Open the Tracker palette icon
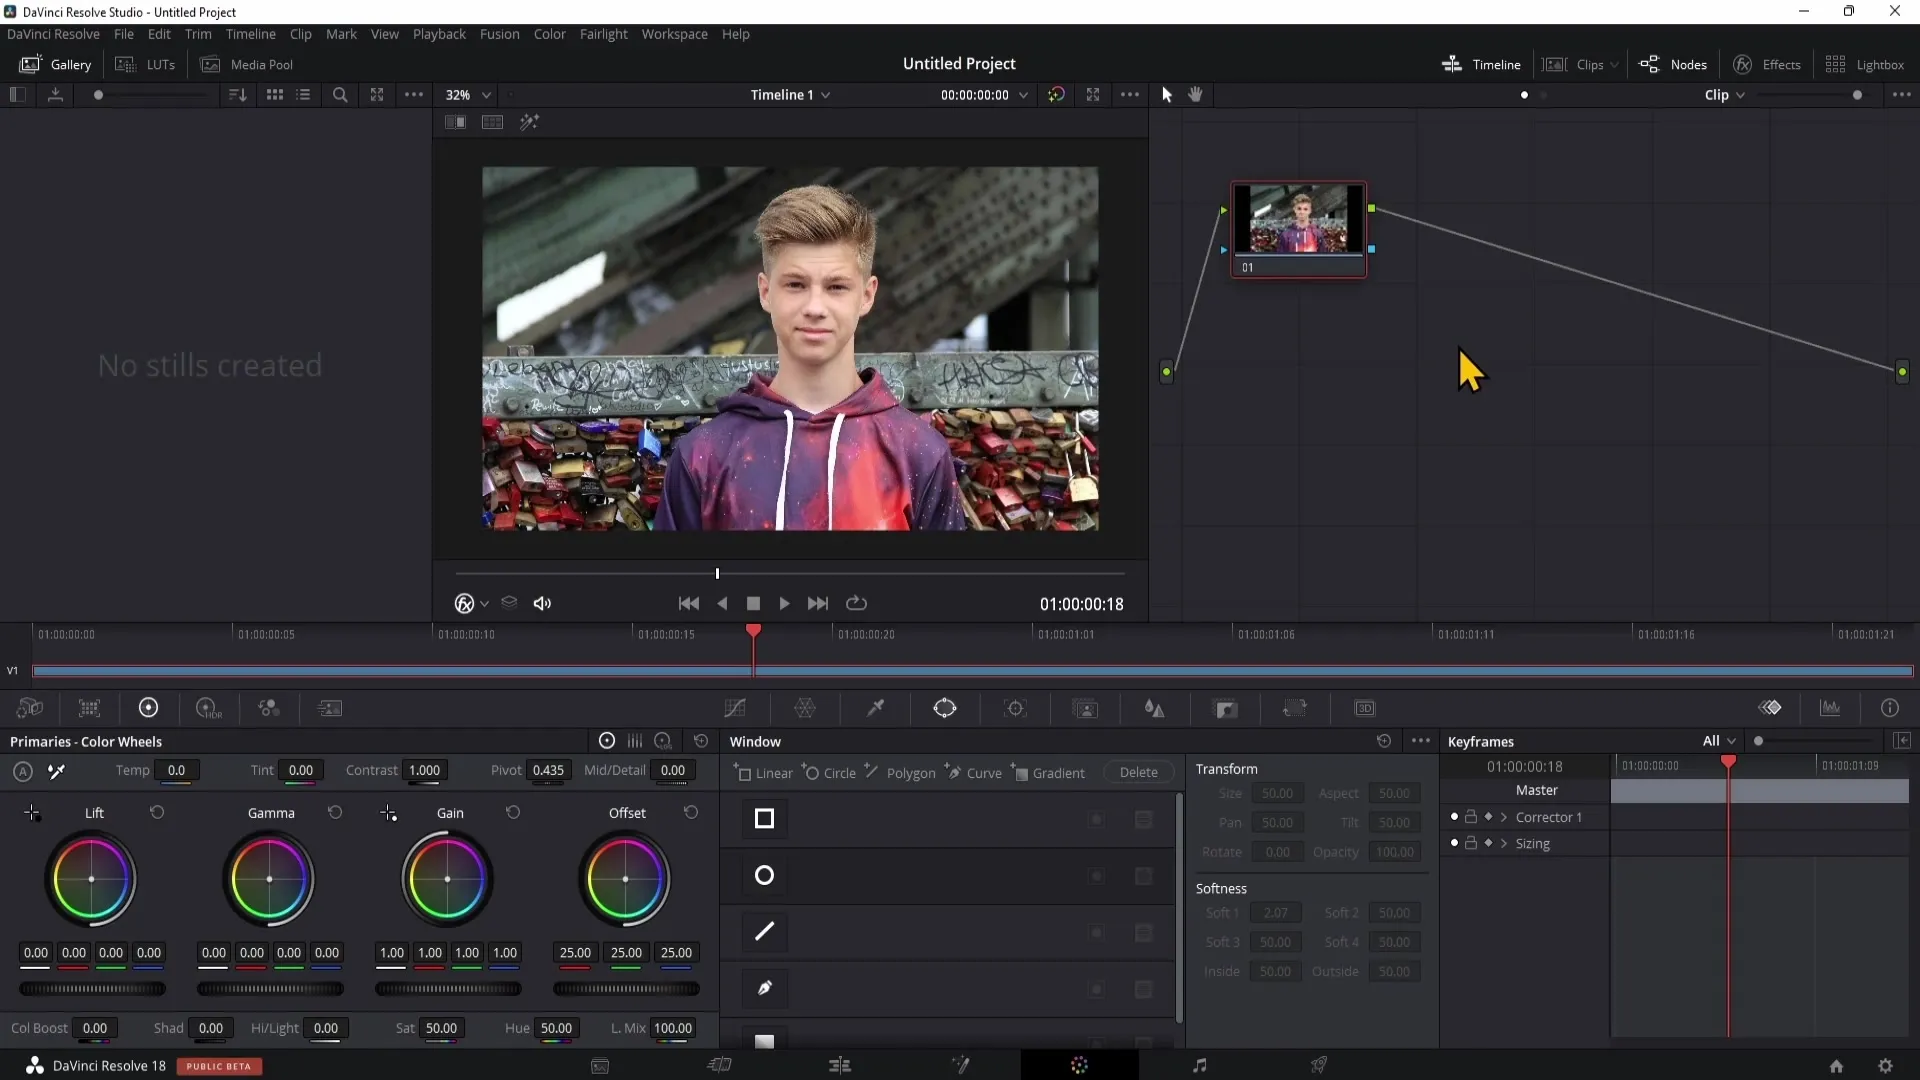 pos(1015,708)
